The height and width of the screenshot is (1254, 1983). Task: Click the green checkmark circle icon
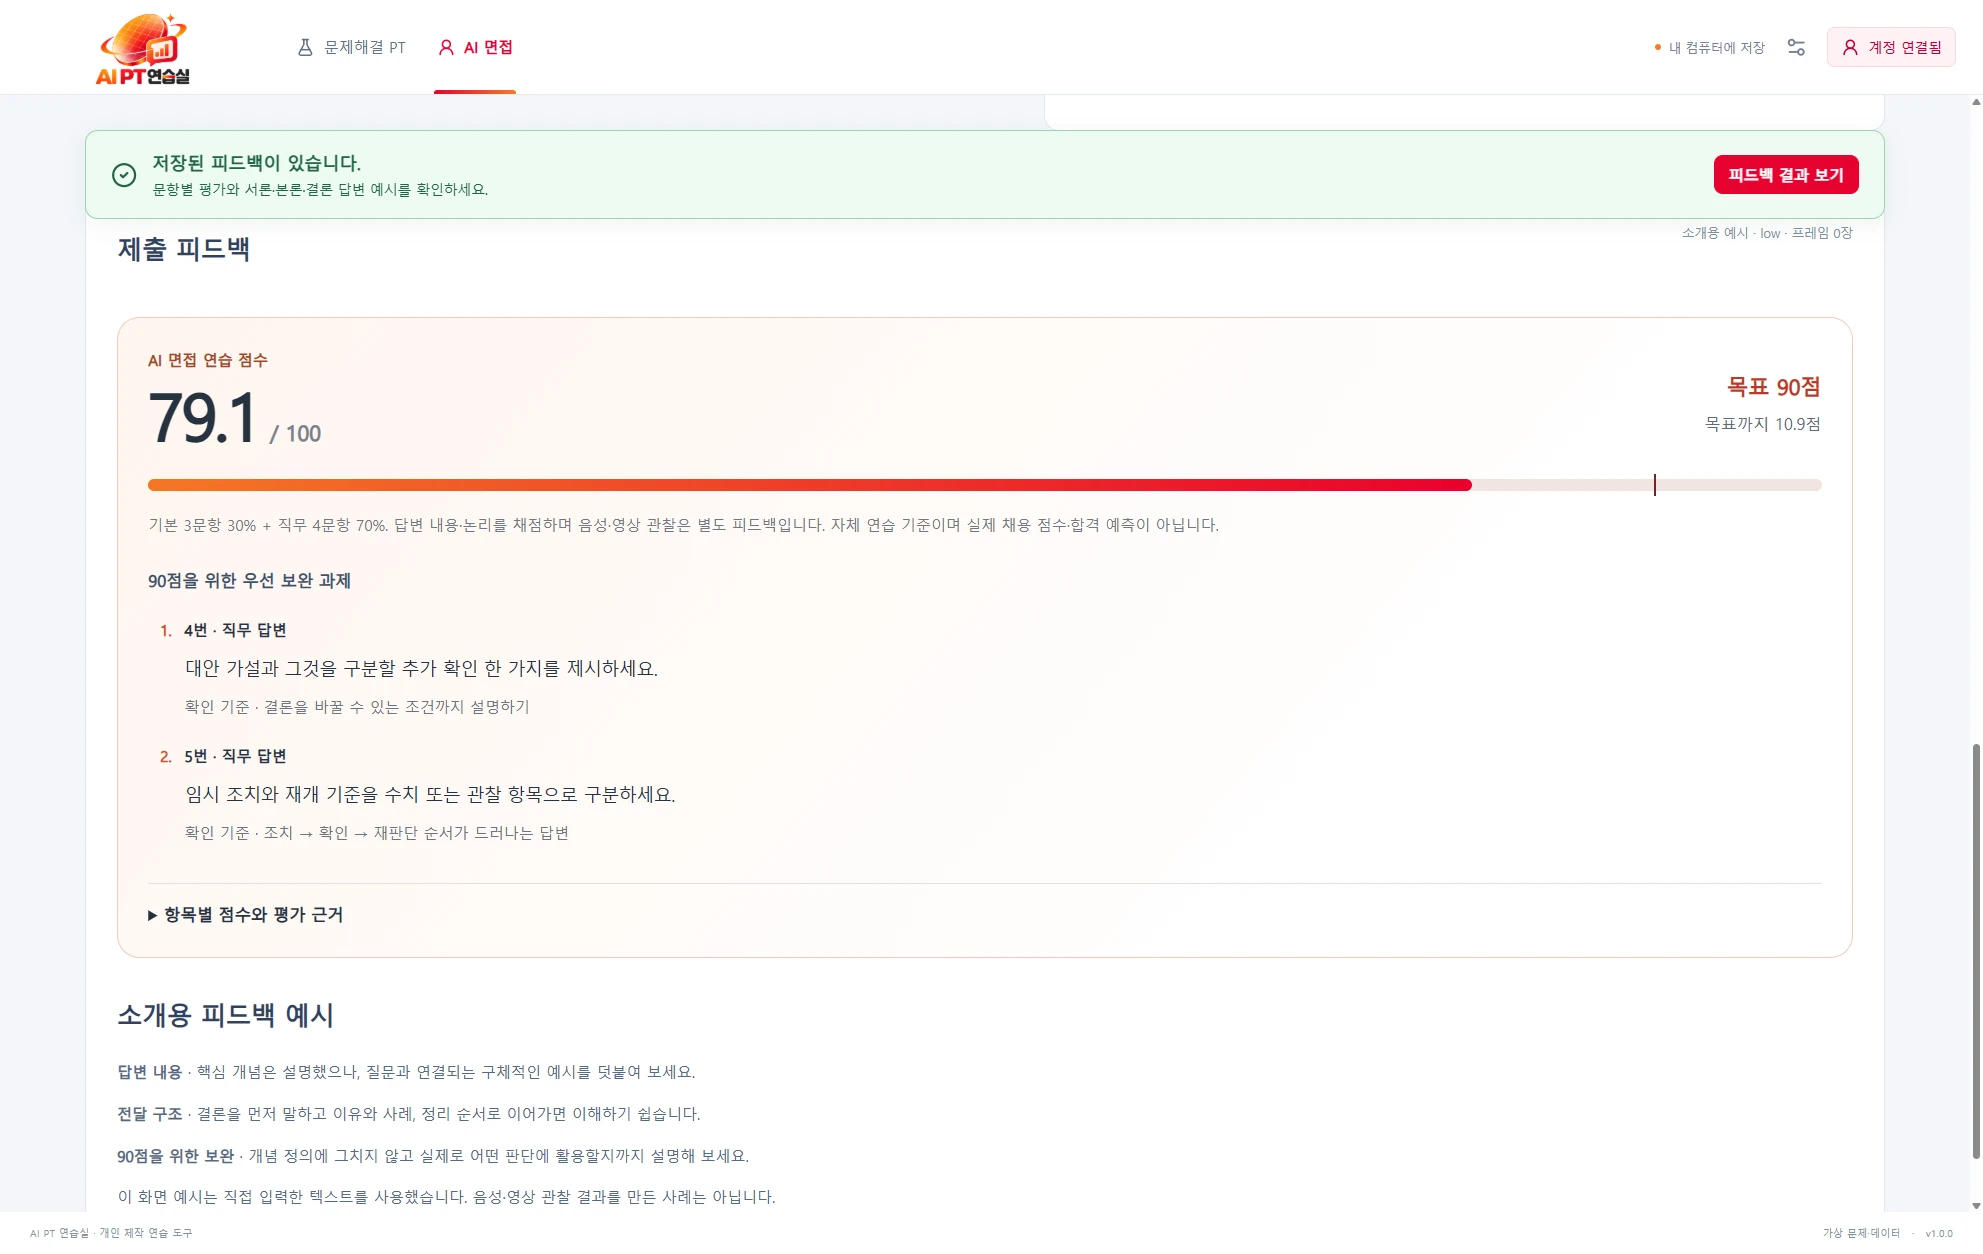coord(124,175)
